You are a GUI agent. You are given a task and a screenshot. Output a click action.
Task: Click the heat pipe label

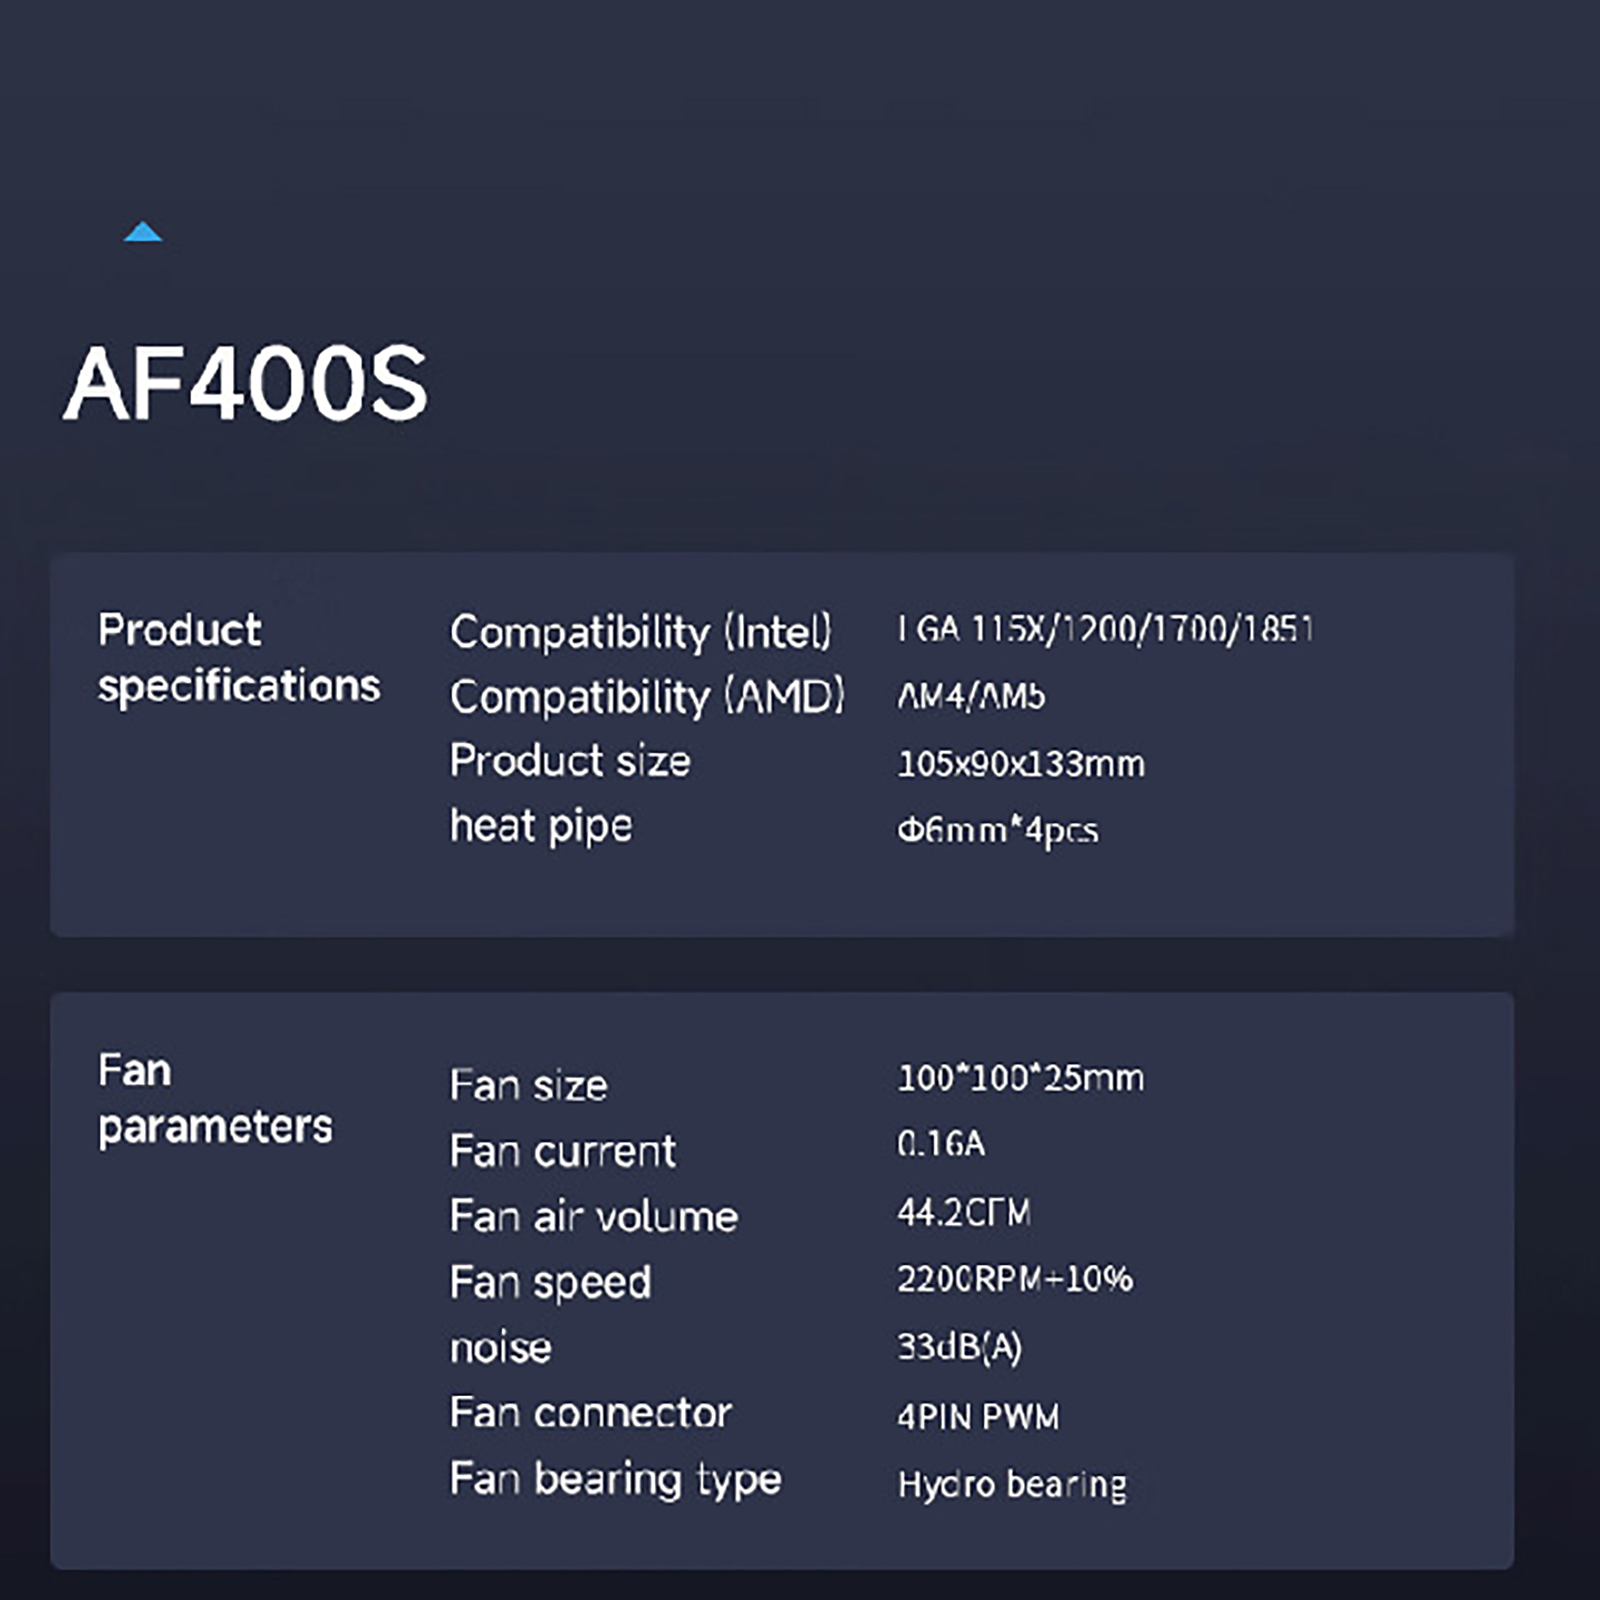[x=541, y=827]
